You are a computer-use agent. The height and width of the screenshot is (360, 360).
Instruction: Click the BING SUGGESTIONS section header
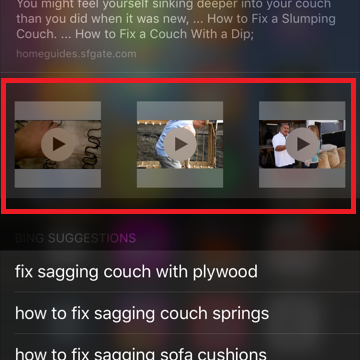pyautogui.click(x=75, y=238)
